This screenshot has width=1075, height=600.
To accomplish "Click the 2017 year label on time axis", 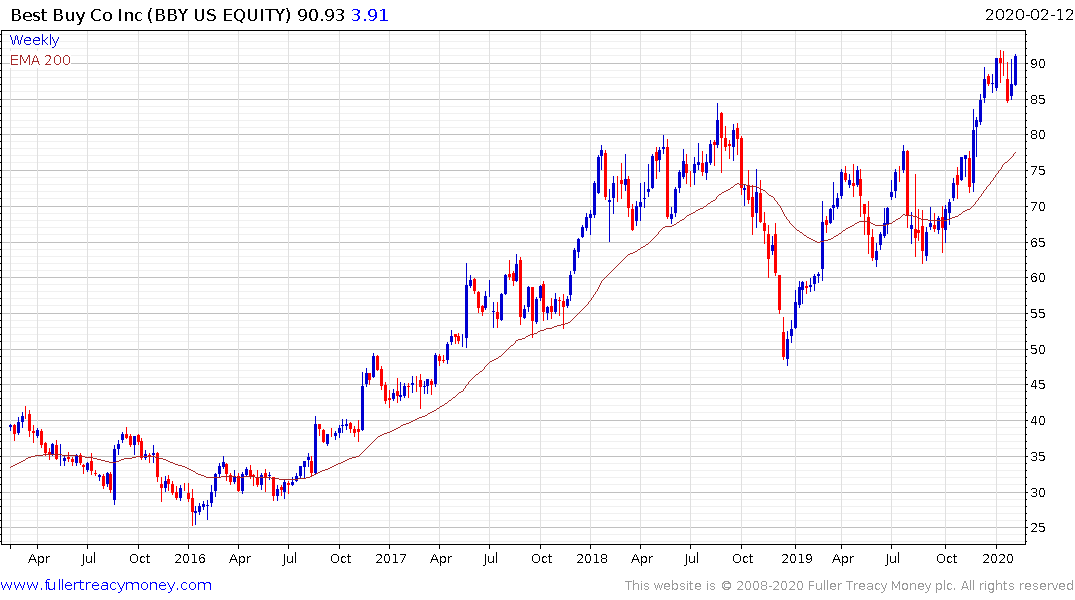I will [x=391, y=558].
